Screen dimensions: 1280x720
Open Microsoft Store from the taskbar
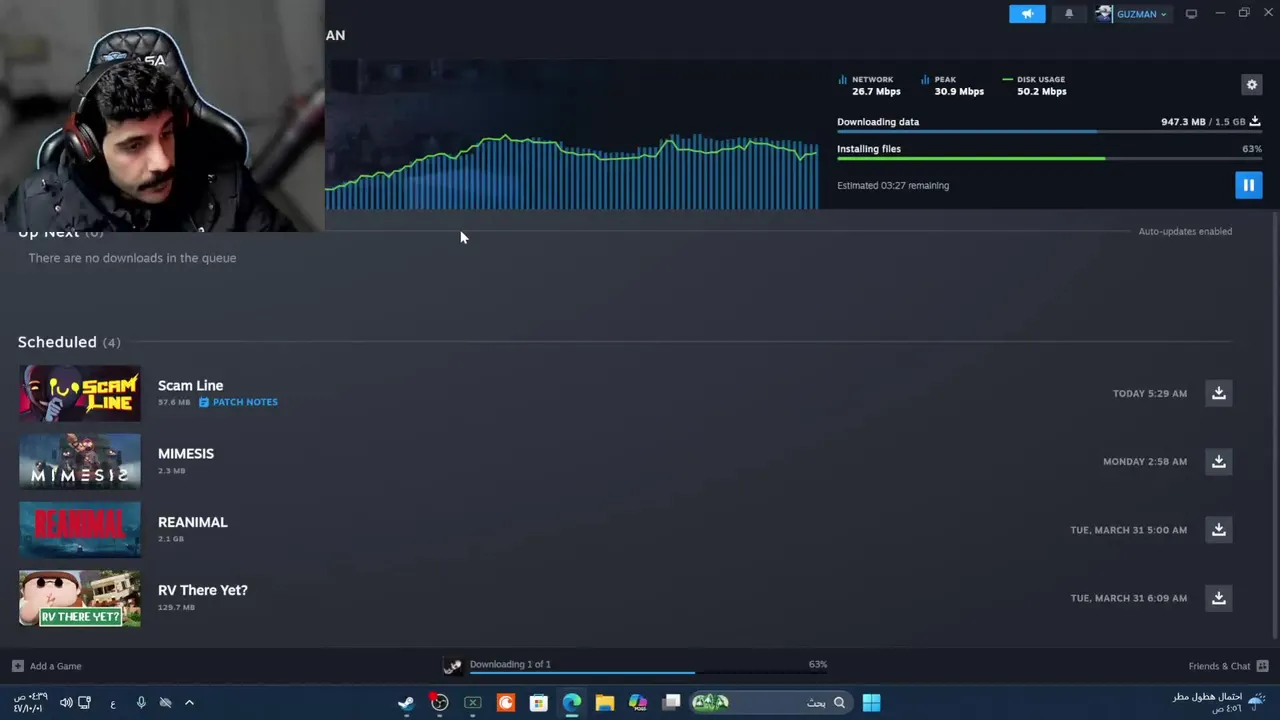pos(538,703)
